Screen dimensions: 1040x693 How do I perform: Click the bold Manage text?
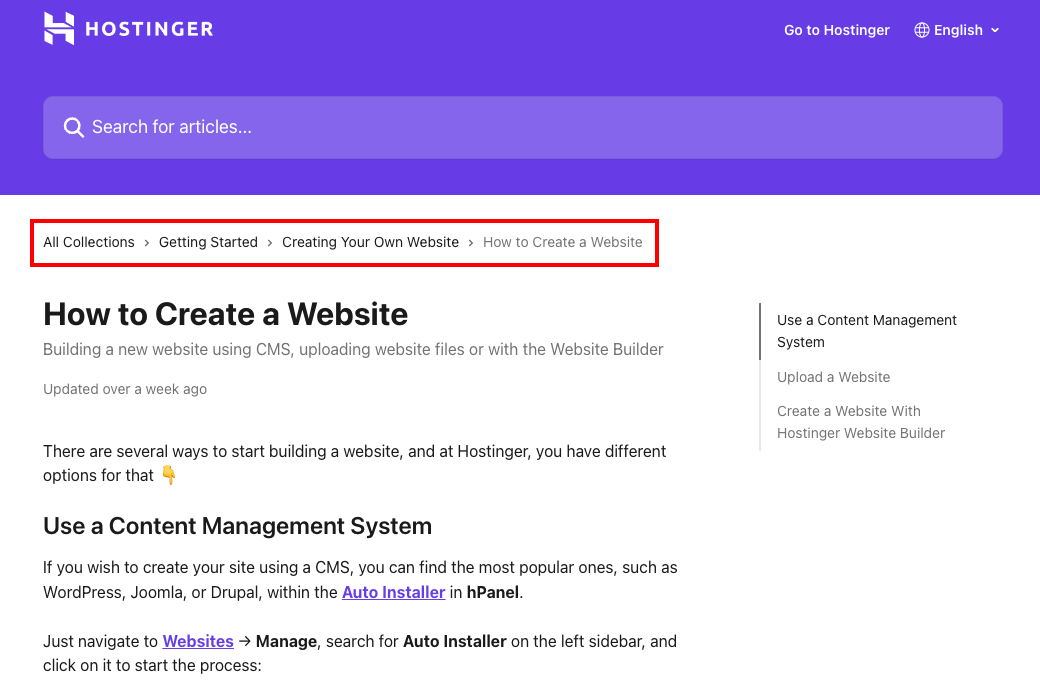click(x=287, y=641)
